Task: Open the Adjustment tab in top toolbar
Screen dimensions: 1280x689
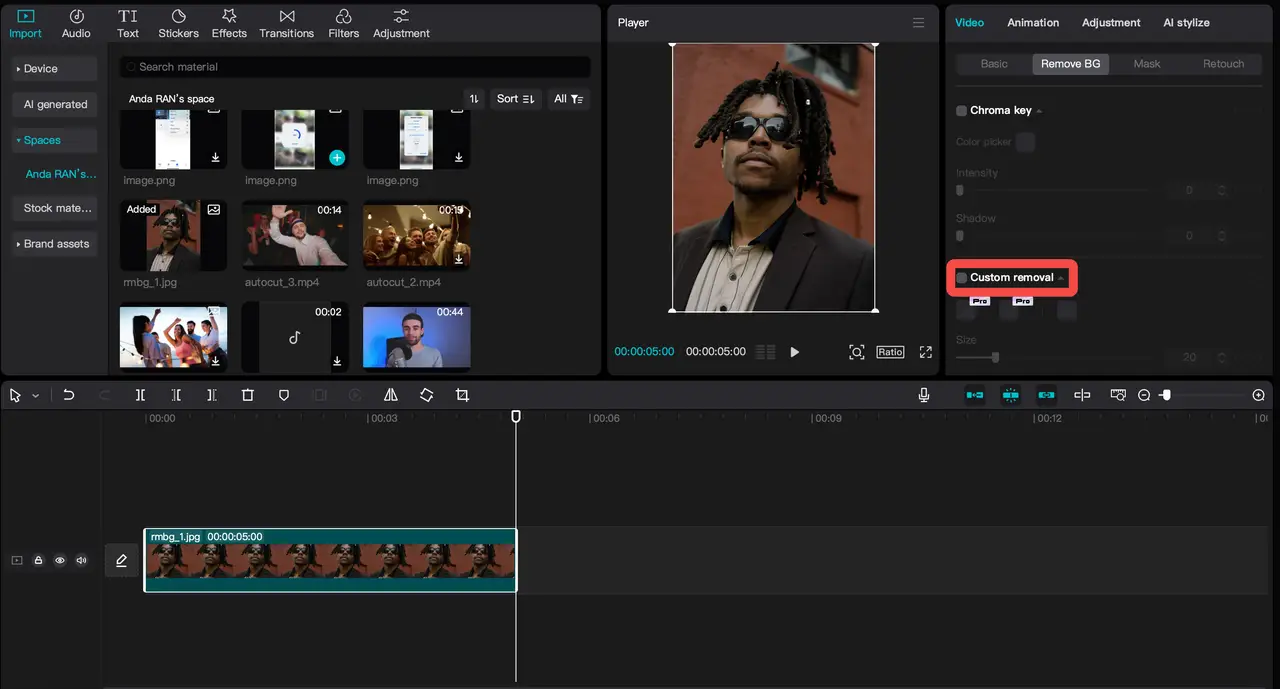Action: tap(401, 24)
